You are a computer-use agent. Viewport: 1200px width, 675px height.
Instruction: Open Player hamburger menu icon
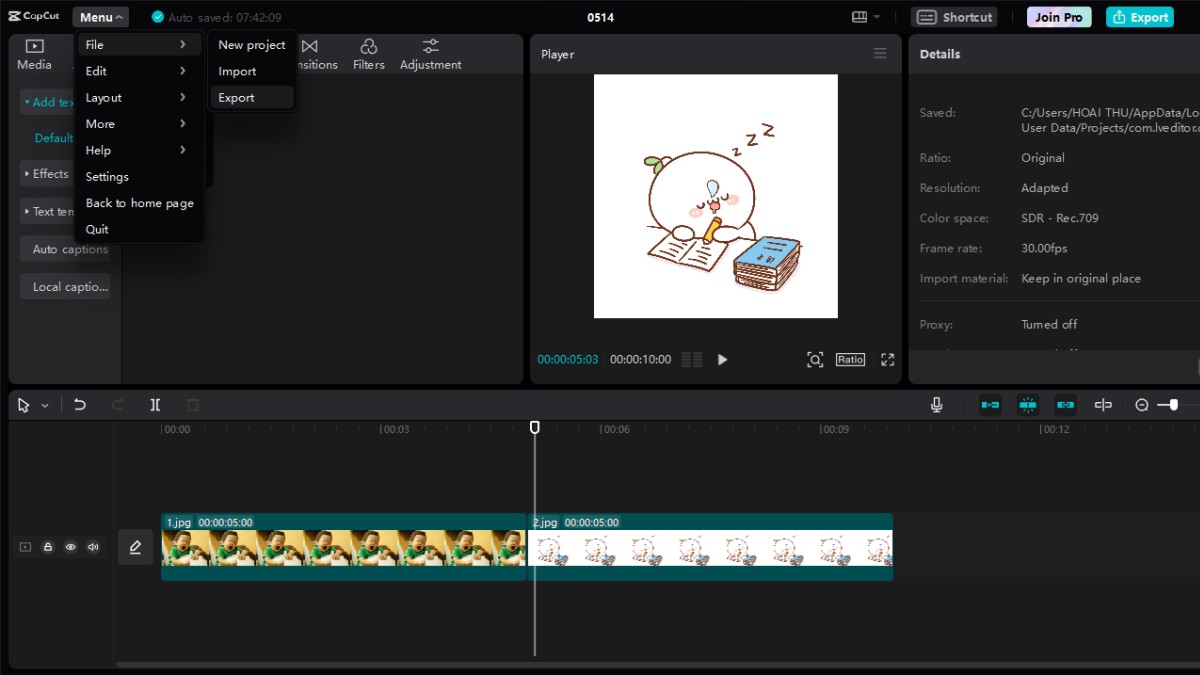[880, 54]
